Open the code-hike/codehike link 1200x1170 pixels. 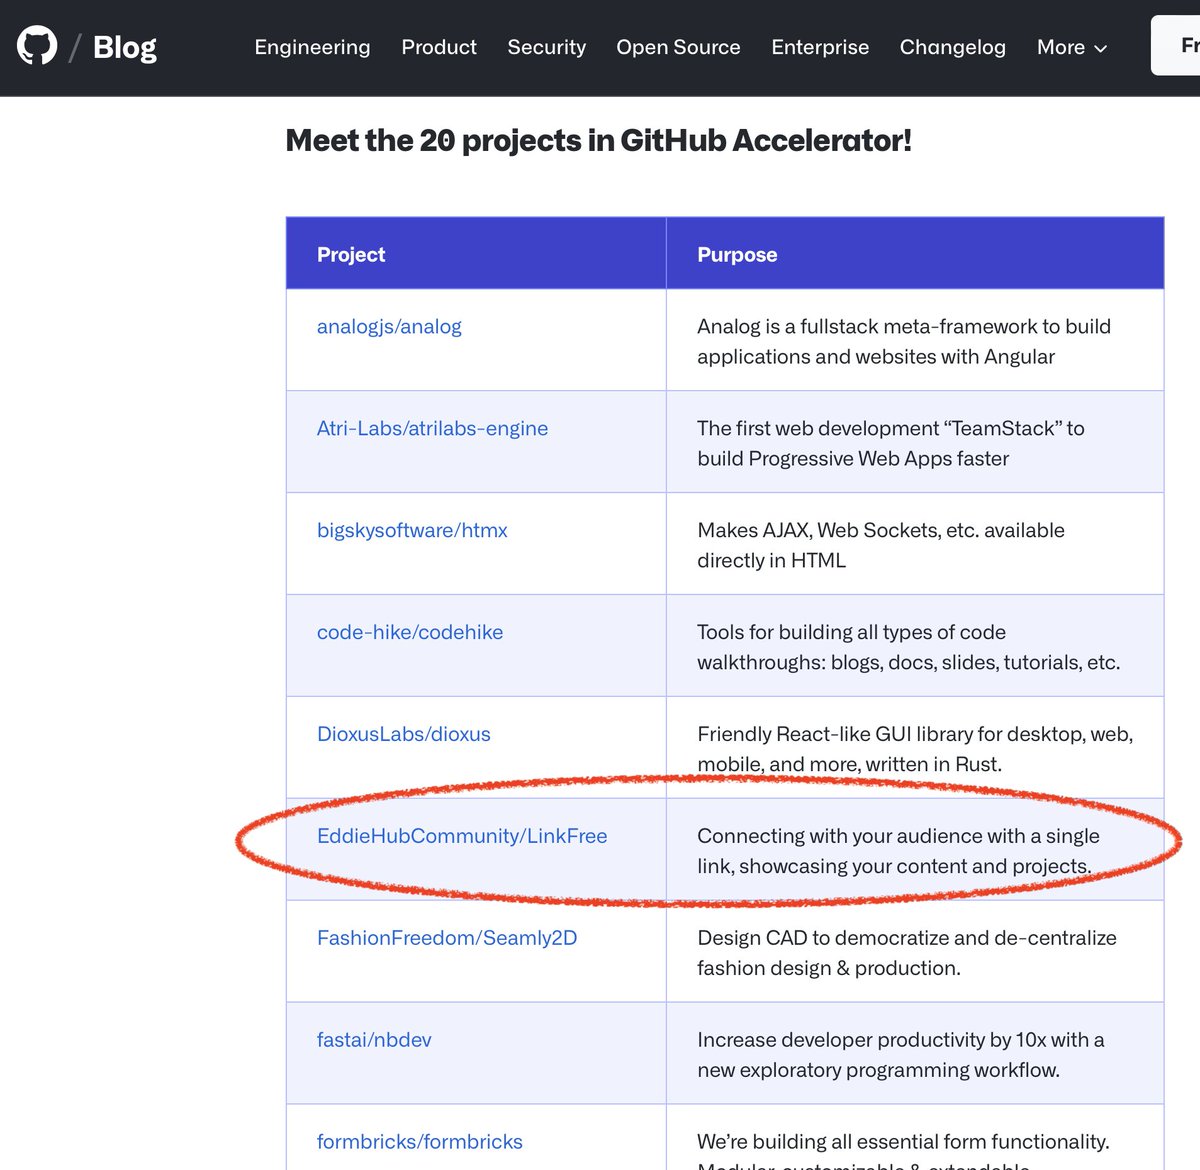click(x=410, y=632)
